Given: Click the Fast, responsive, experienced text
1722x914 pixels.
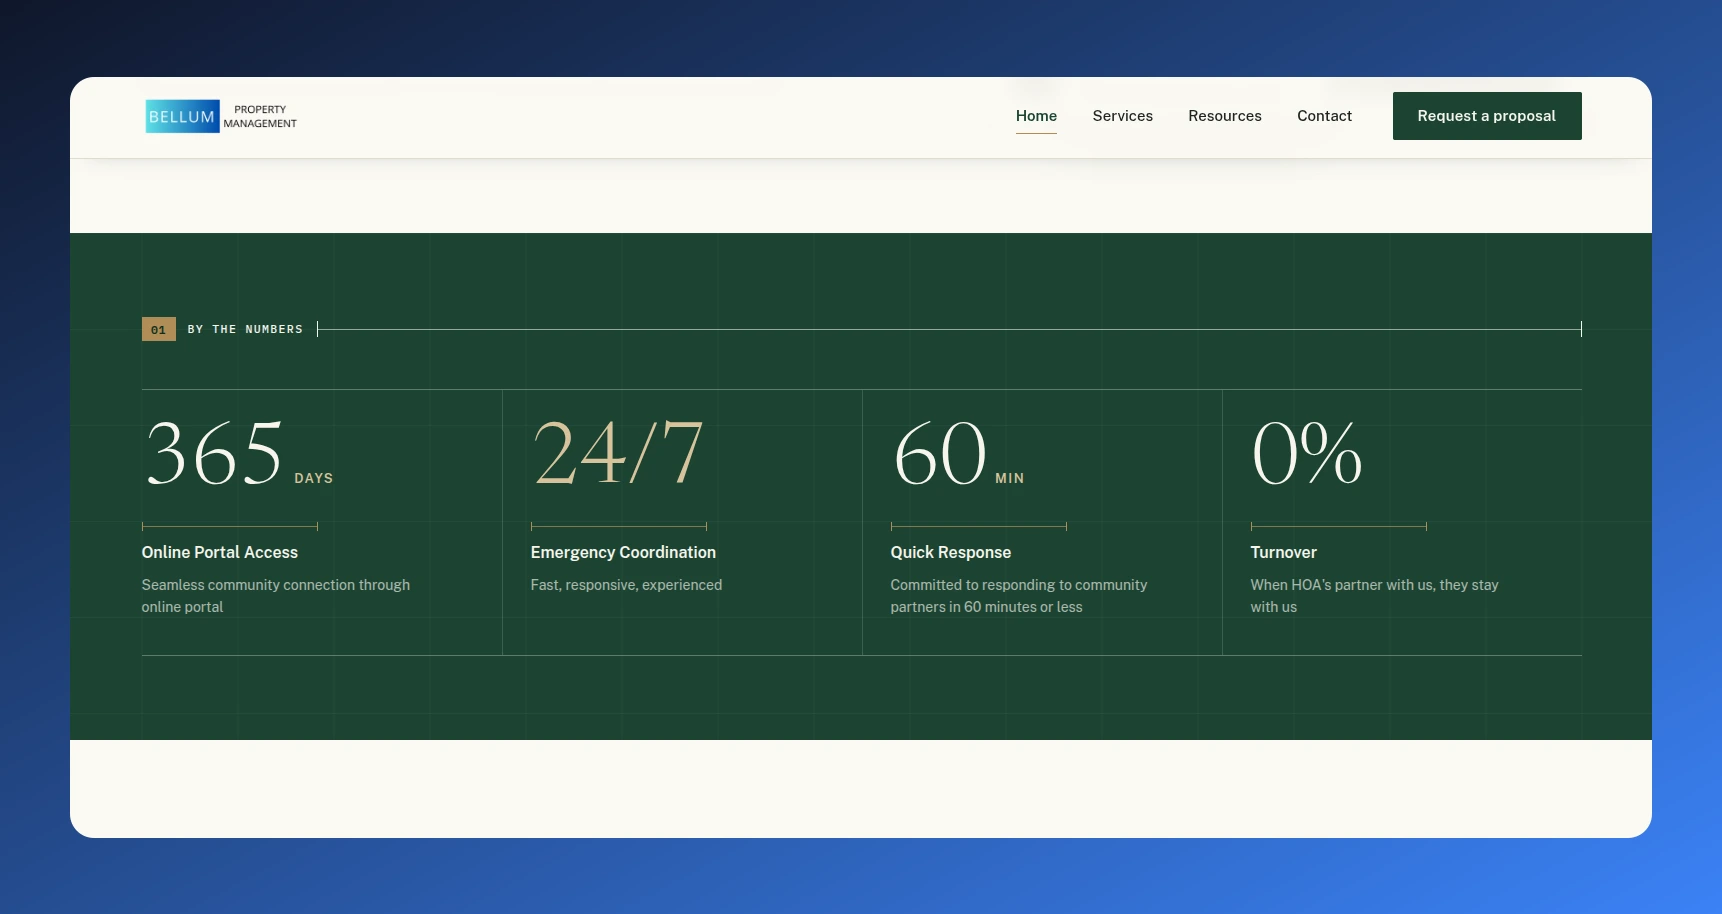Looking at the screenshot, I should click(626, 585).
